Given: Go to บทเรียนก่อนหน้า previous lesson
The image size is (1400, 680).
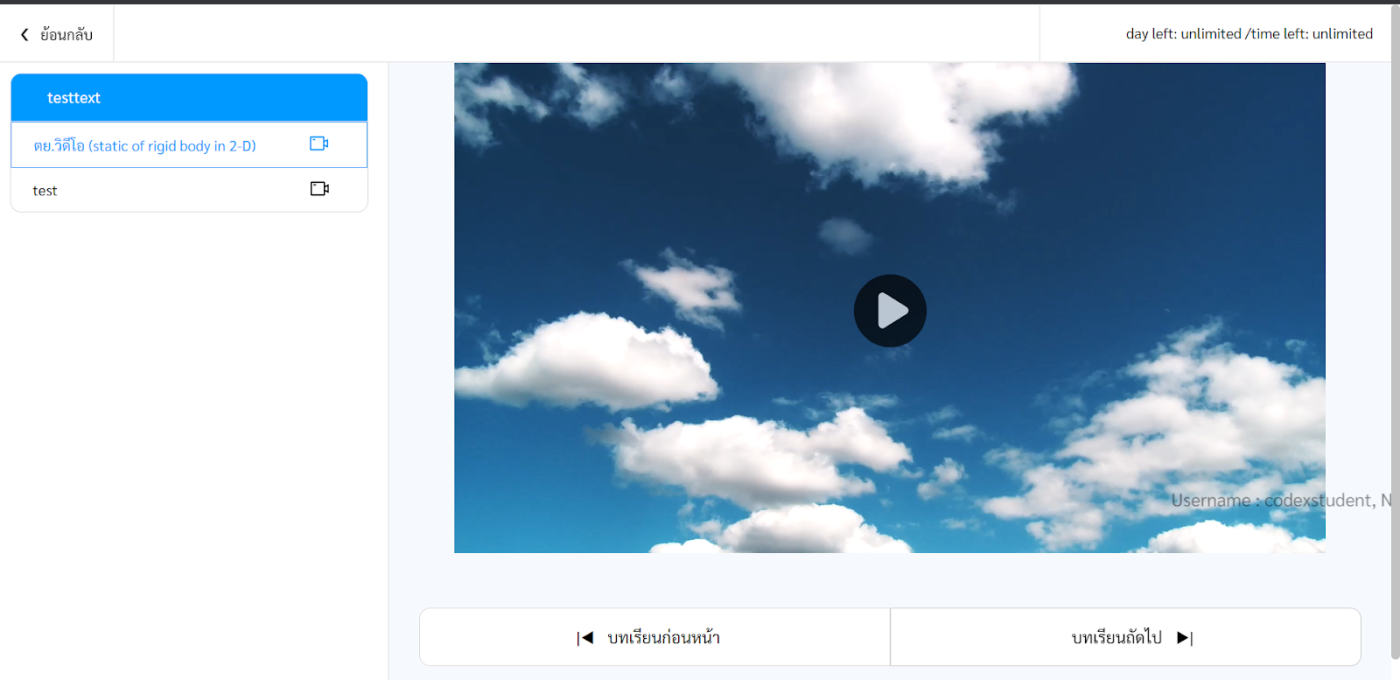Looking at the screenshot, I should tap(663, 638).
